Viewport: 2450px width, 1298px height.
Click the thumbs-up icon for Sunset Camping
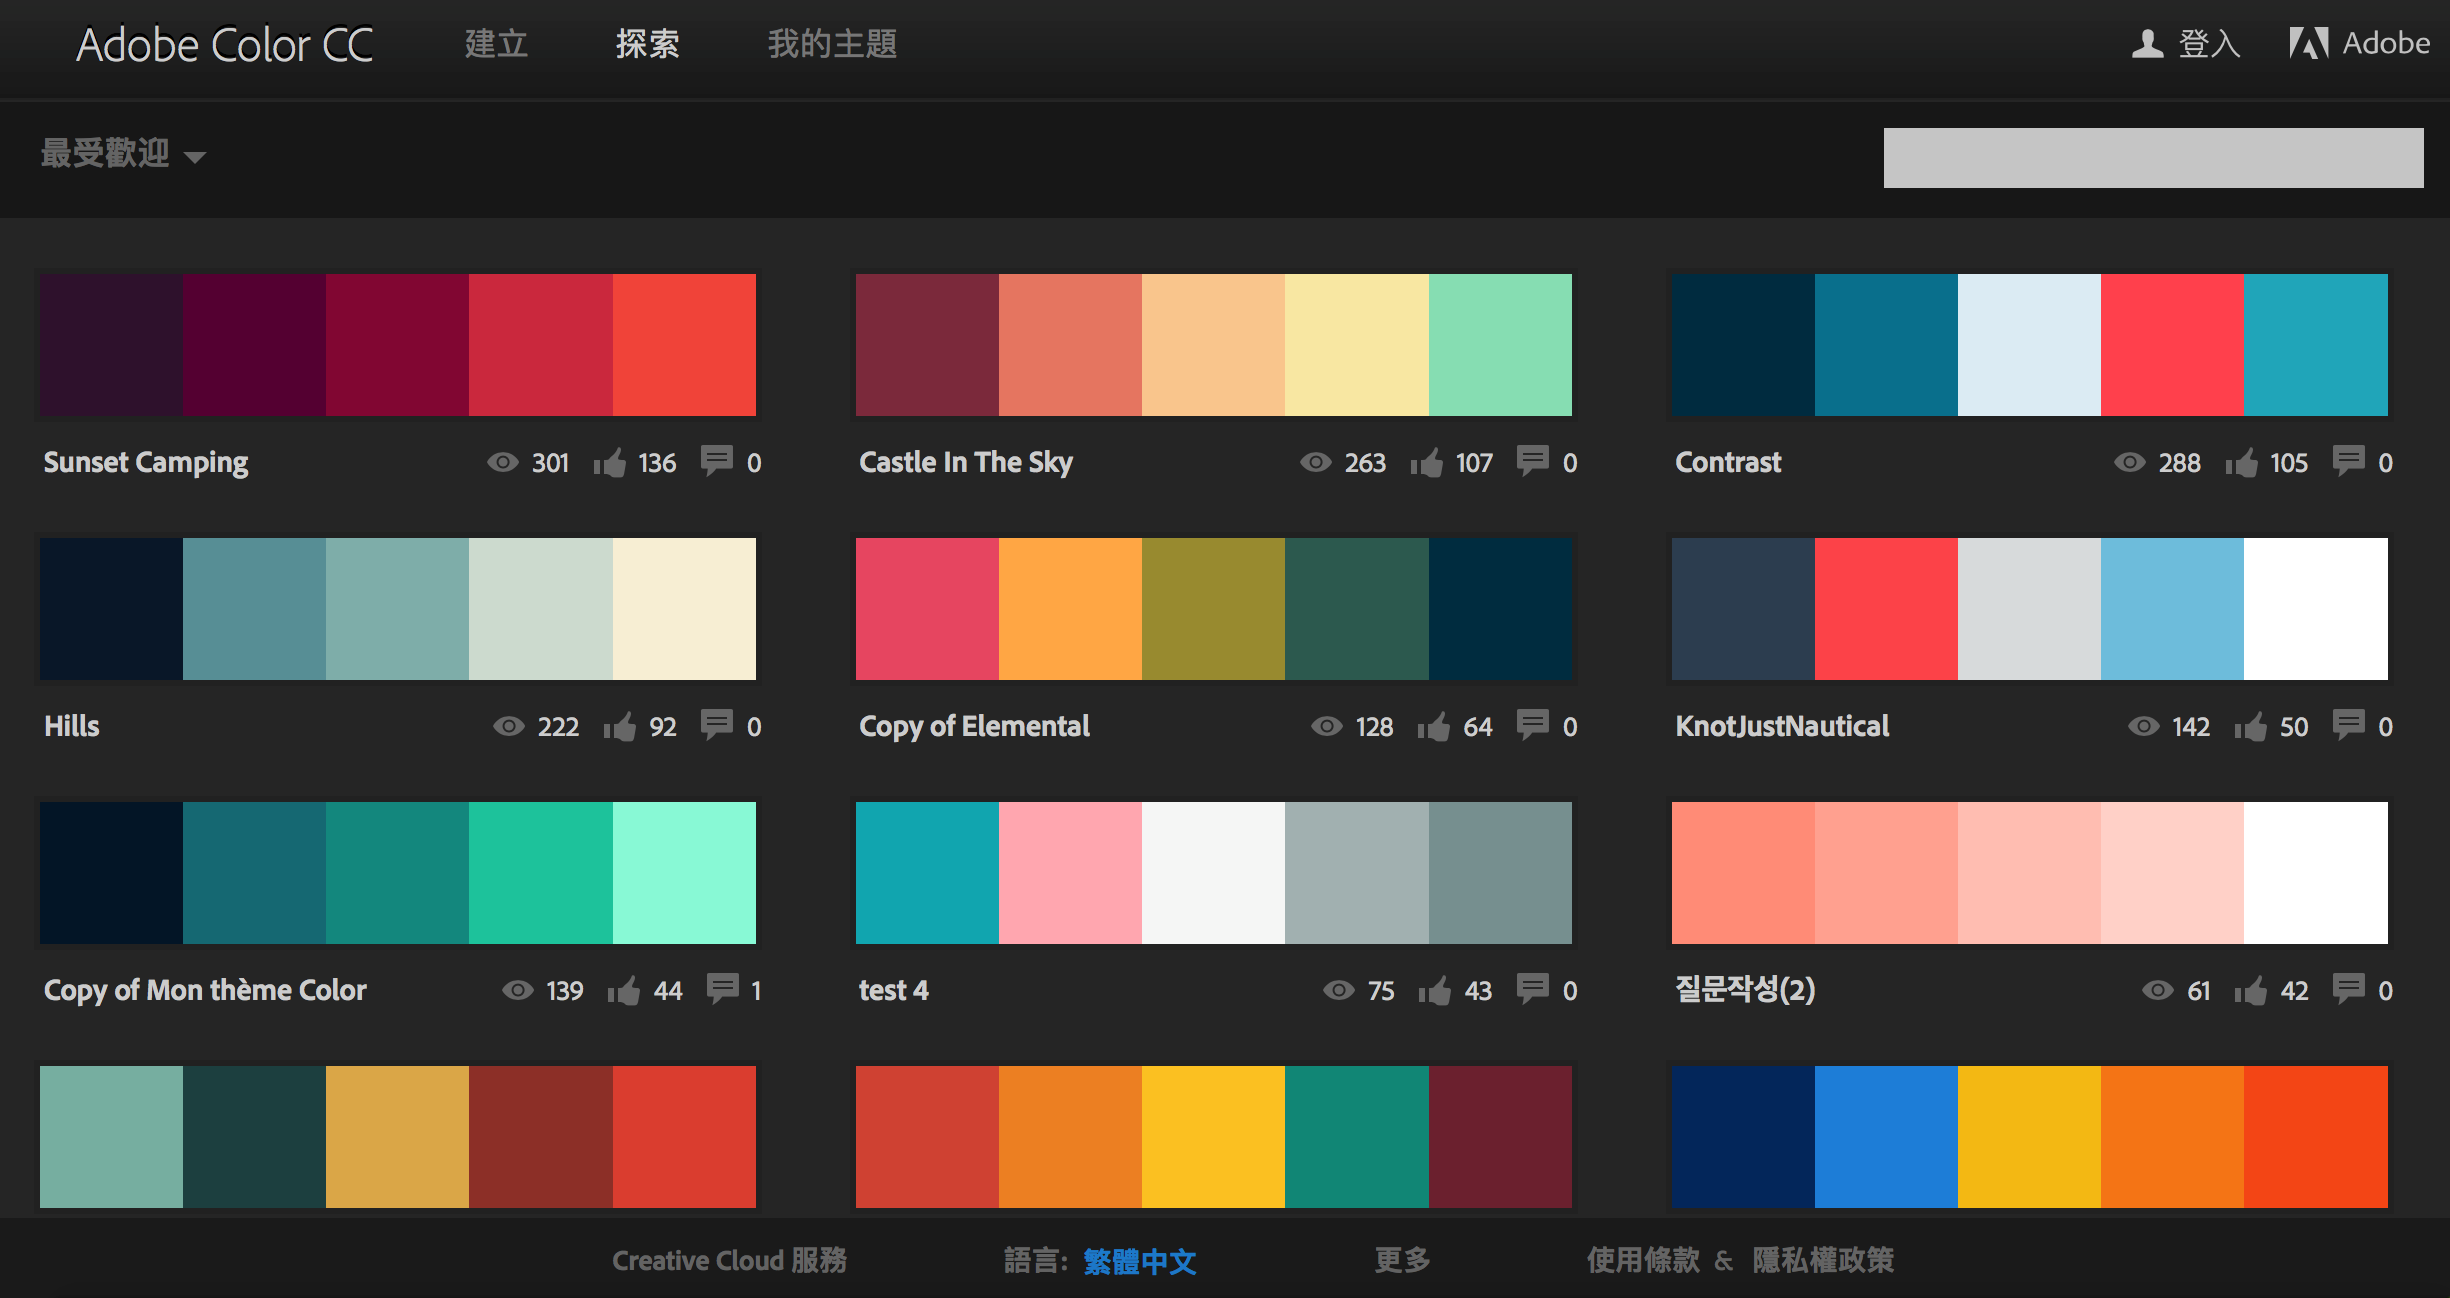pyautogui.click(x=609, y=462)
